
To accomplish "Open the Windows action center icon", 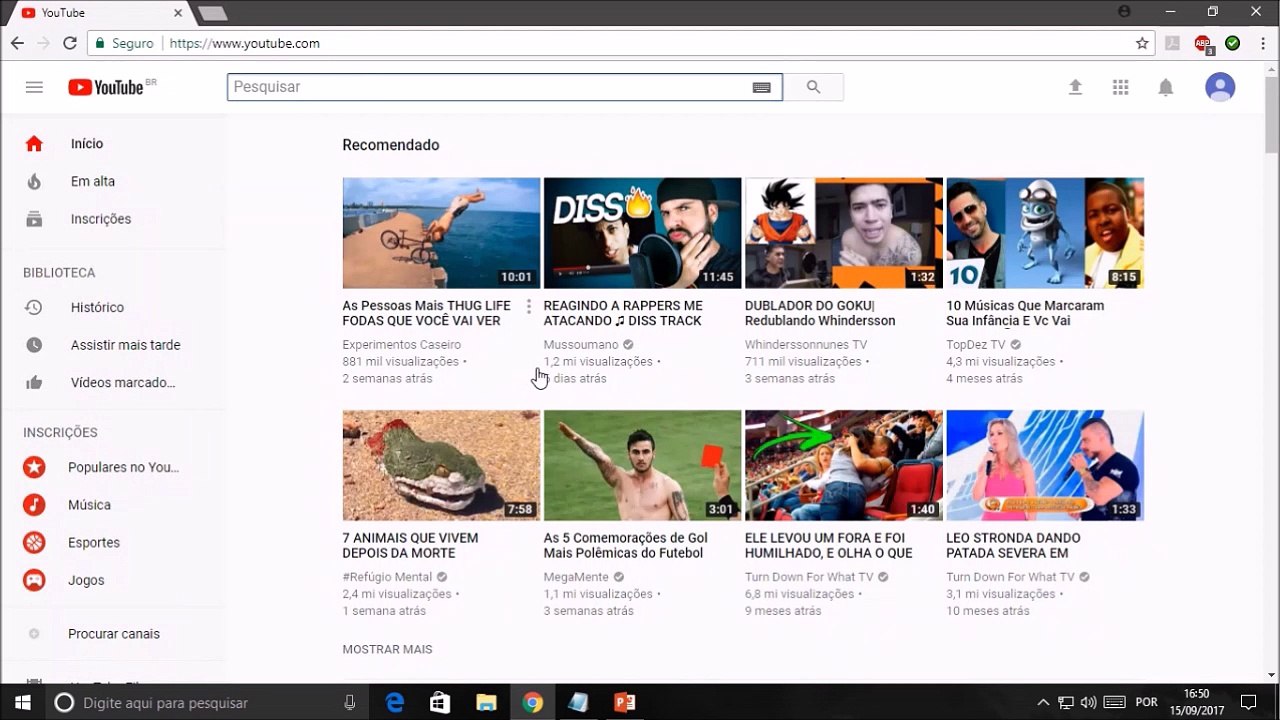I will click(1248, 702).
